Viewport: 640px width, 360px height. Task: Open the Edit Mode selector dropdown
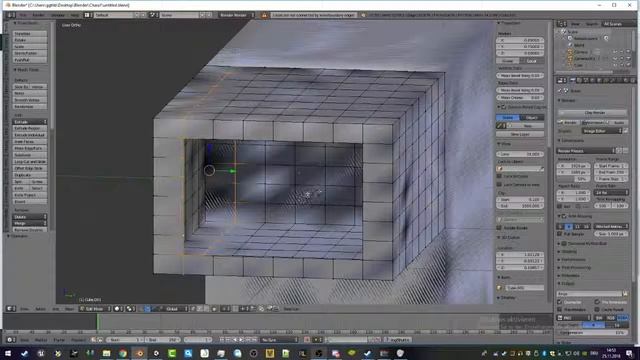95,309
